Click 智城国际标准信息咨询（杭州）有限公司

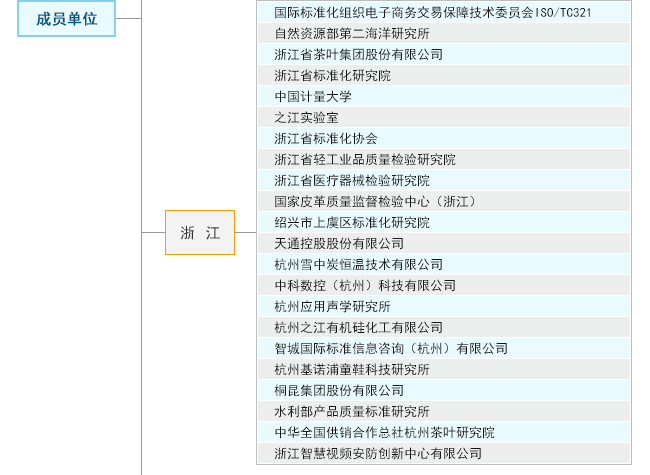[391, 349]
